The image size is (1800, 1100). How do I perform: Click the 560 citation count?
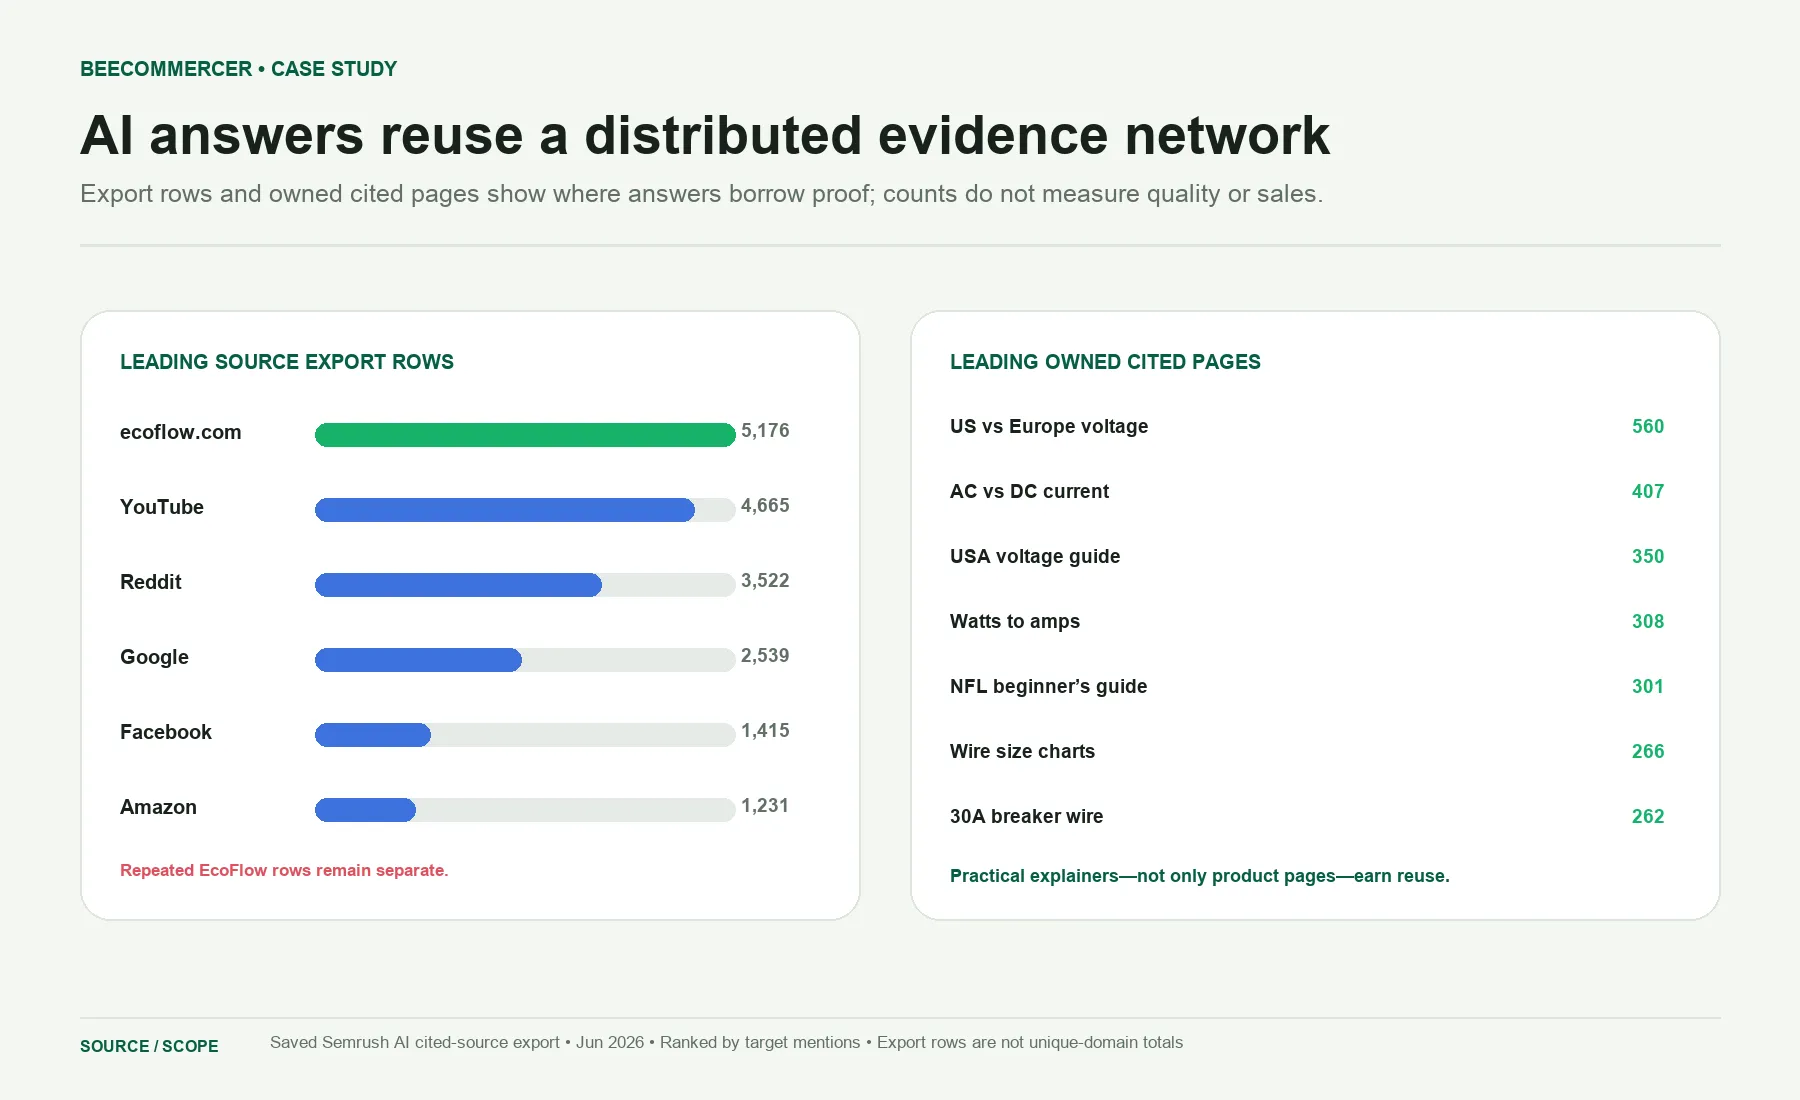click(x=1648, y=427)
